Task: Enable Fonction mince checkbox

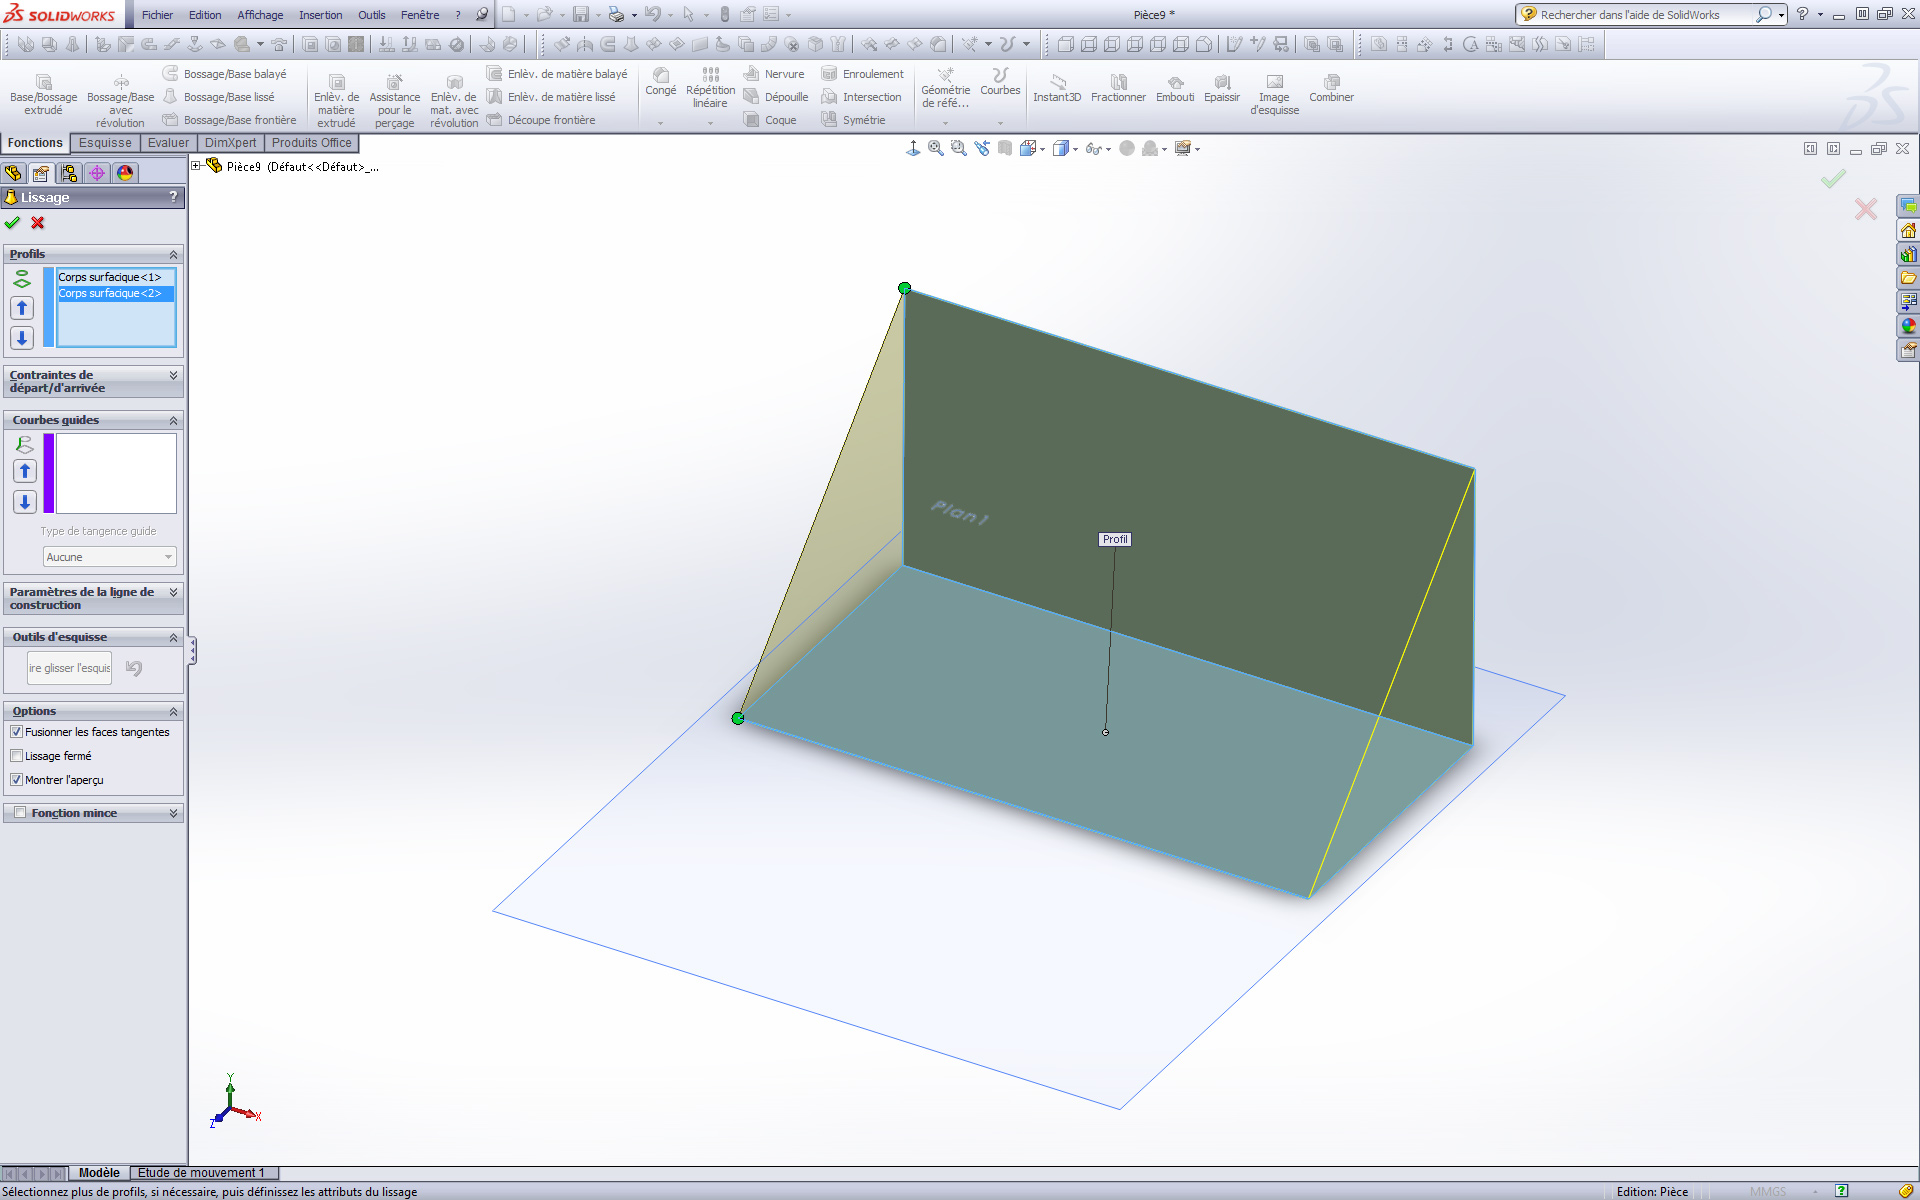Action: (20, 813)
